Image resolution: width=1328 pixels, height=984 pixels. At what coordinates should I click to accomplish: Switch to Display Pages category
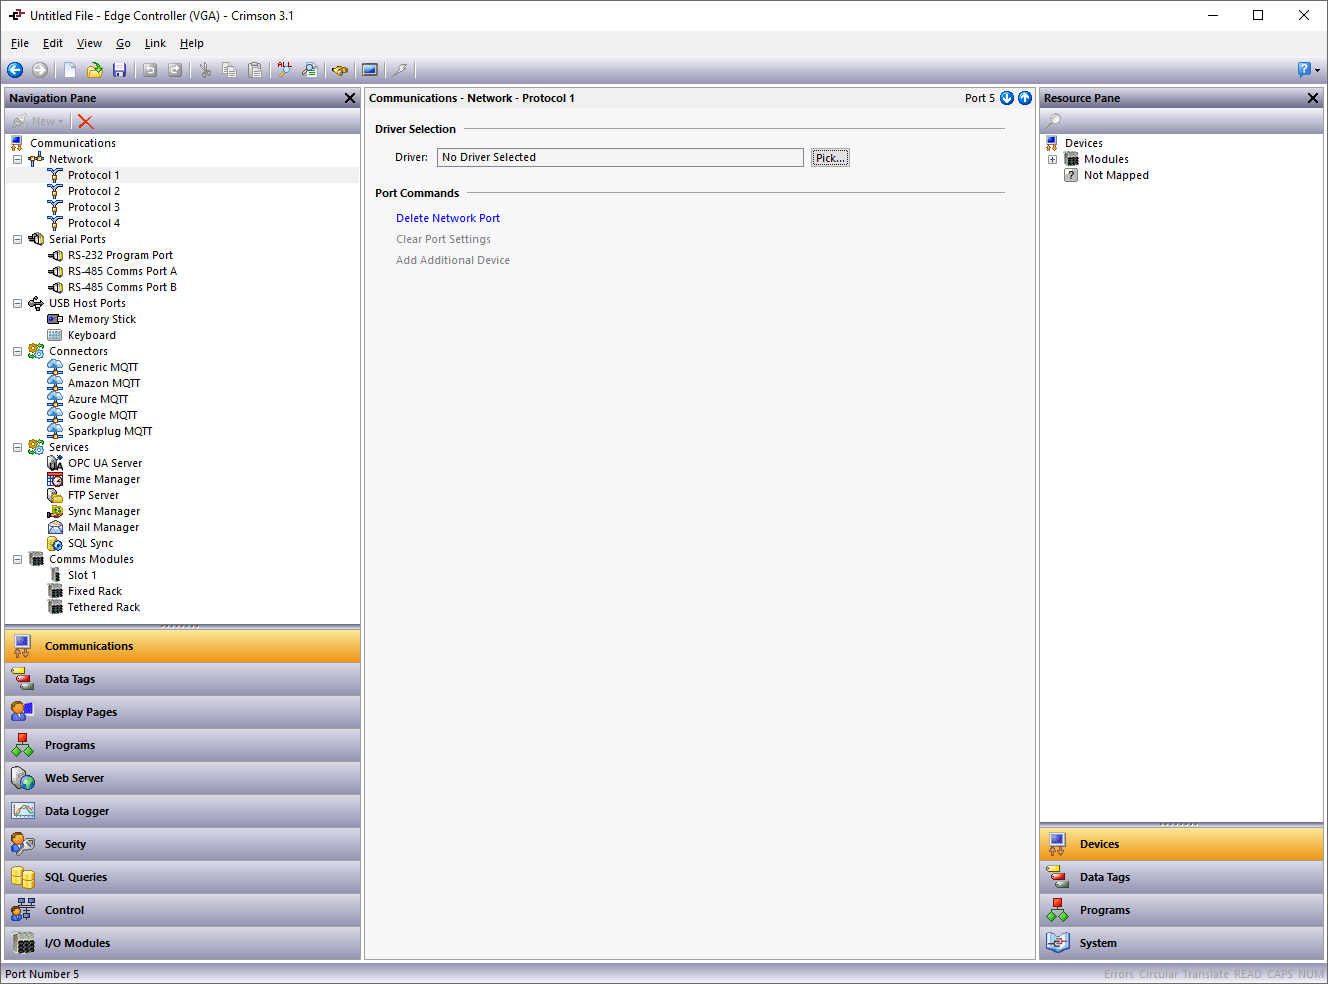click(x=183, y=712)
